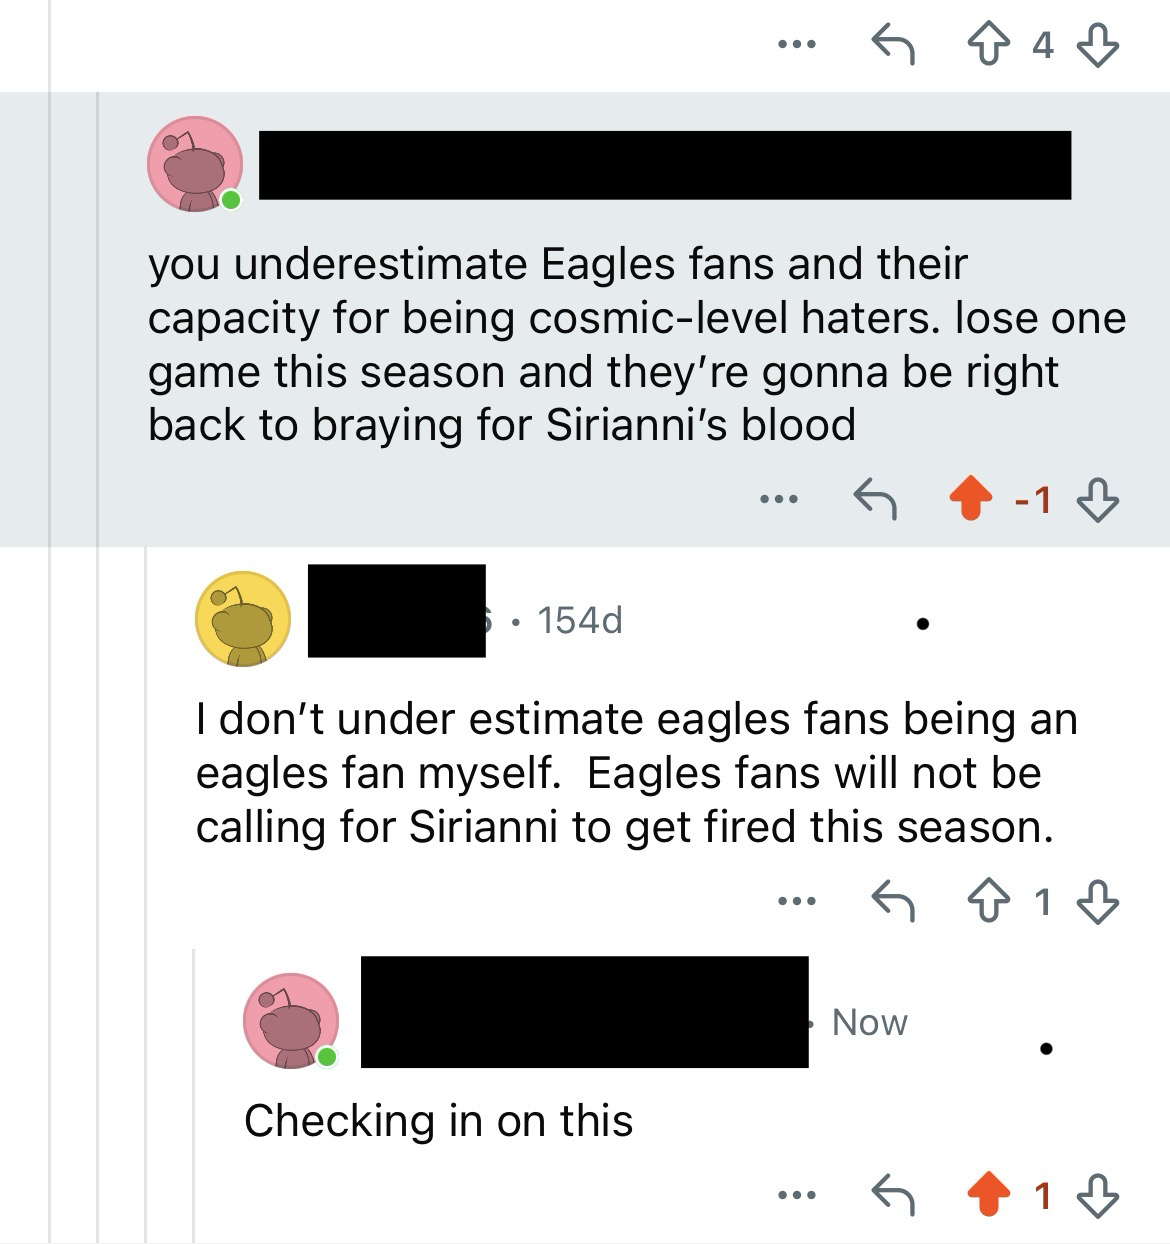Reply to the 'Checking in on this' comment
The height and width of the screenshot is (1244, 1170).
coord(893,1195)
